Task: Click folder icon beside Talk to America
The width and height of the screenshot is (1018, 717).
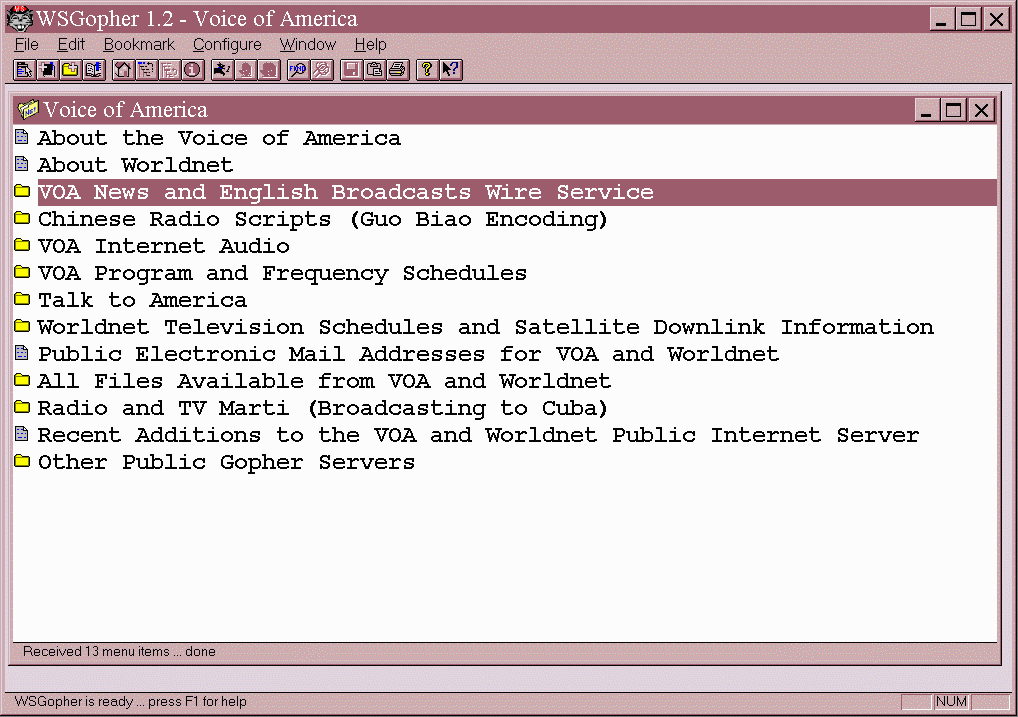Action: click(22, 299)
